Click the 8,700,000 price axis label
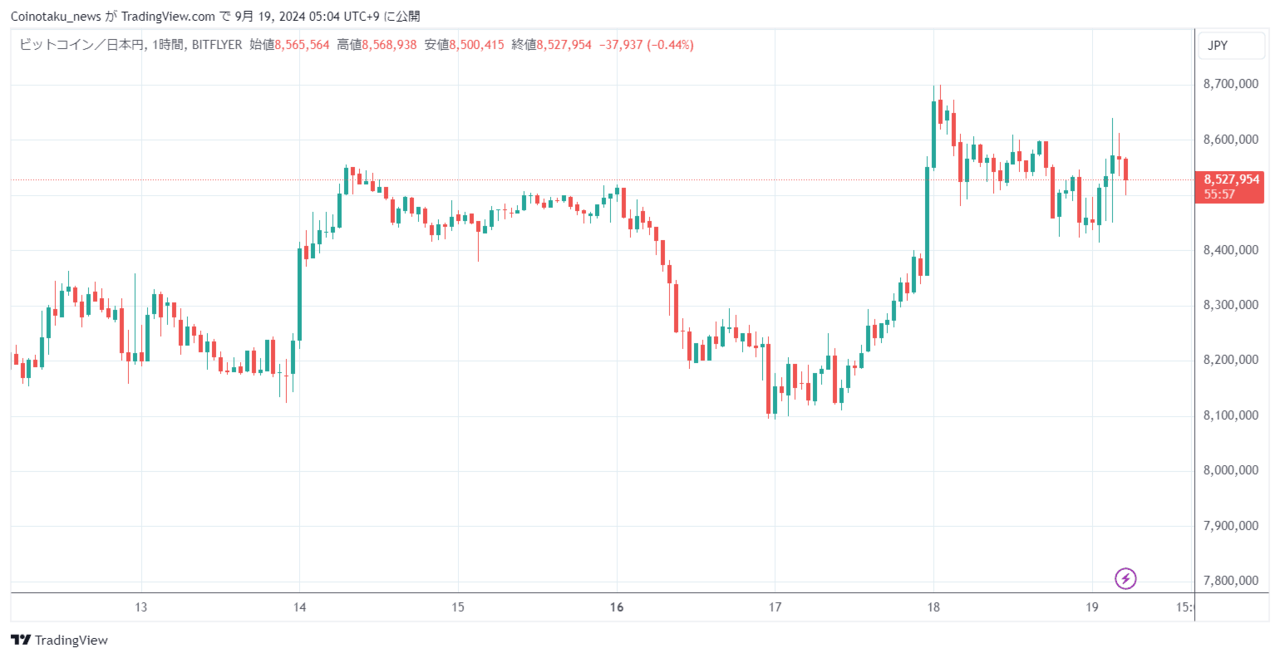Image resolution: width=1280 pixels, height=658 pixels. point(1230,85)
